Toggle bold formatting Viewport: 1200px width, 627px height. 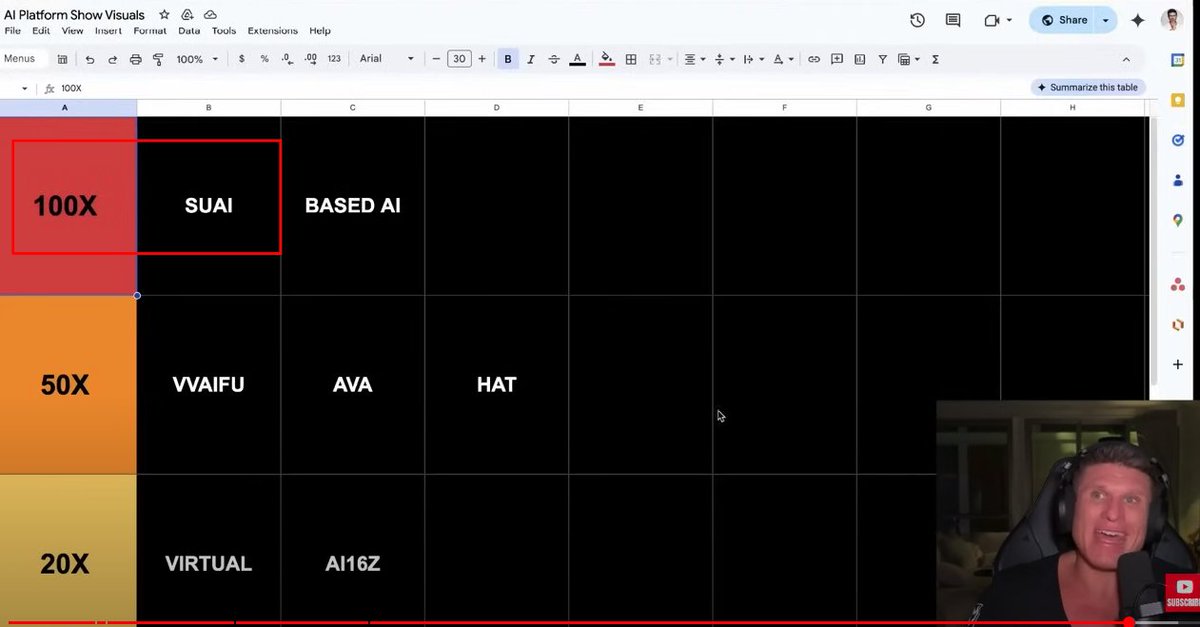click(508, 59)
